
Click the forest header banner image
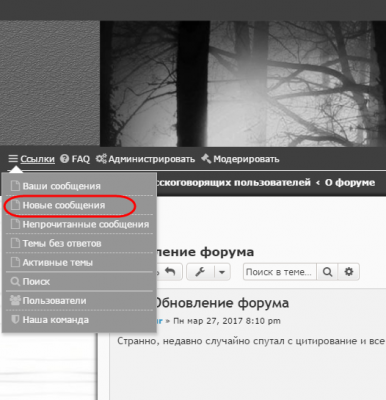(x=243, y=84)
